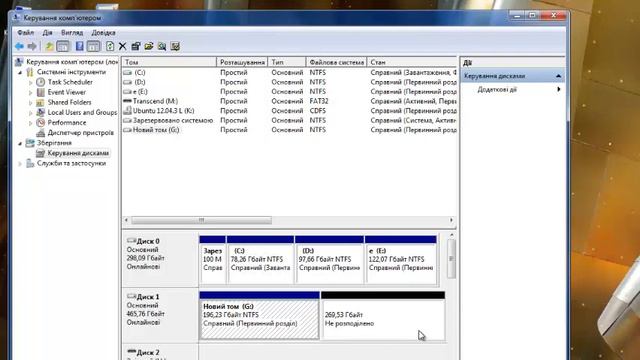Sort by the Розташування column header
The width and height of the screenshot is (640, 360).
click(242, 62)
